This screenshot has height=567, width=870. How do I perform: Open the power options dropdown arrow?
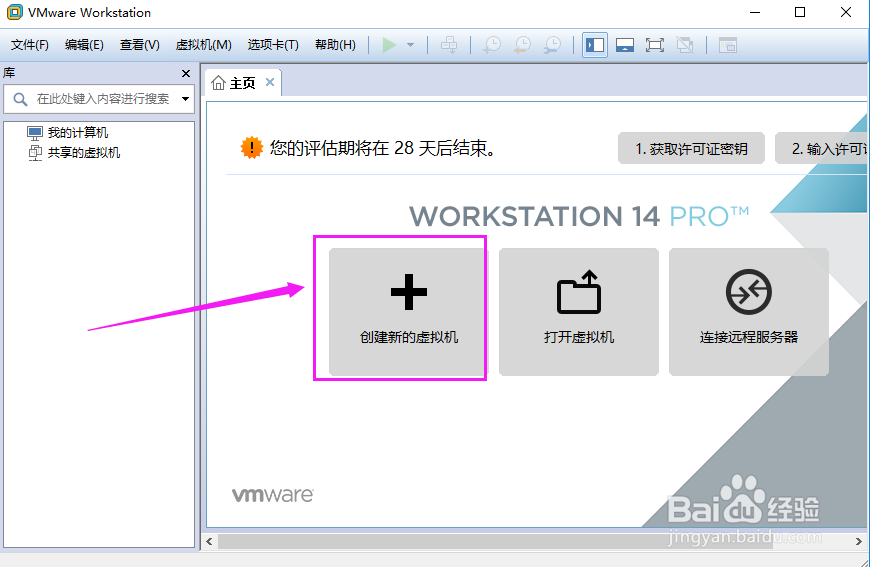(411, 45)
